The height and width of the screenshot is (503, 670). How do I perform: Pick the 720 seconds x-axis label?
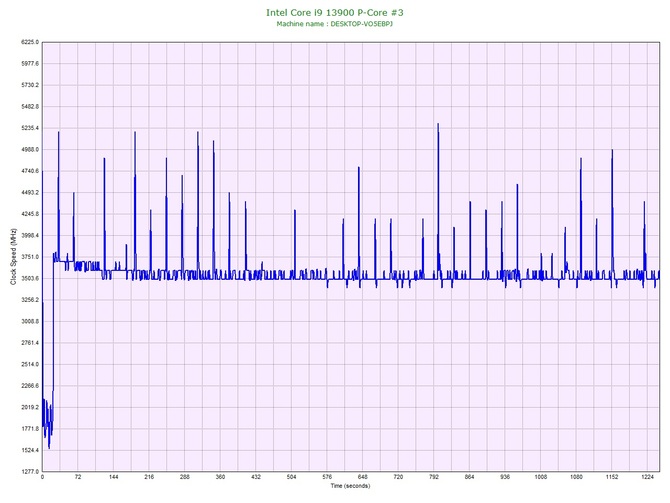[398, 477]
